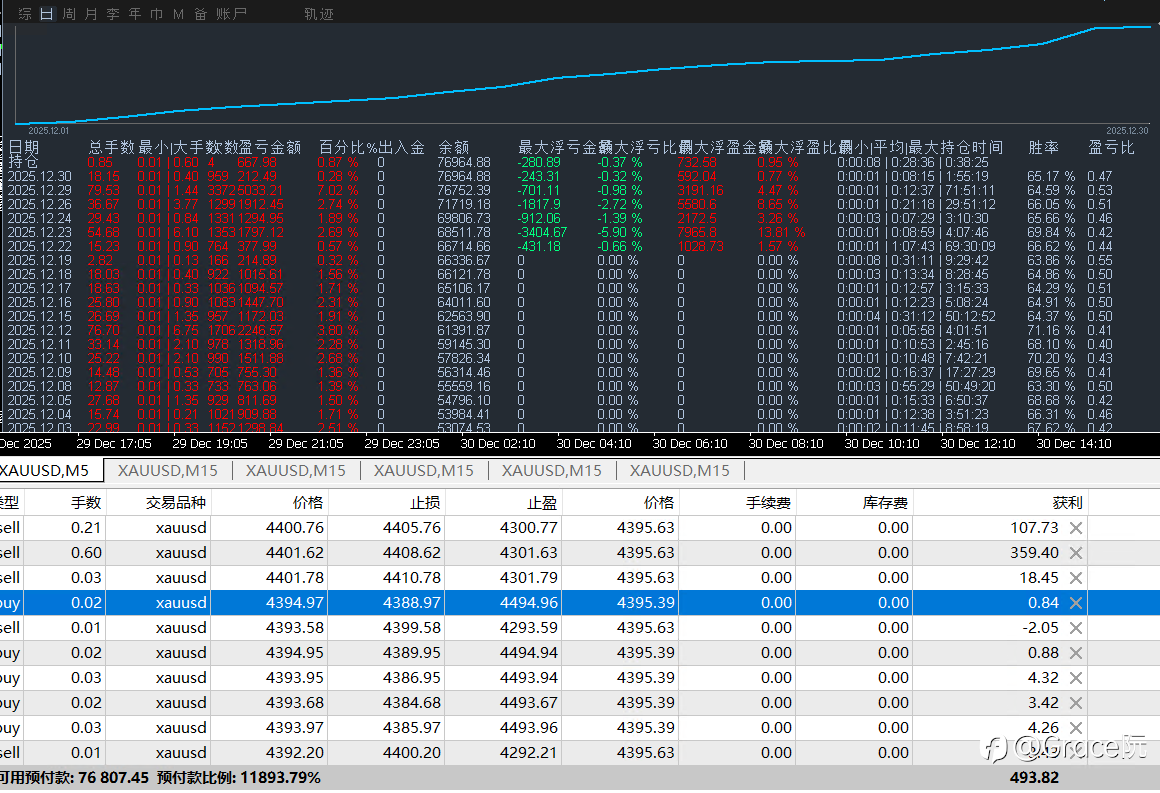Open the 月 (monthly) statistics tab
The image size is (1160, 793).
pyautogui.click(x=91, y=14)
